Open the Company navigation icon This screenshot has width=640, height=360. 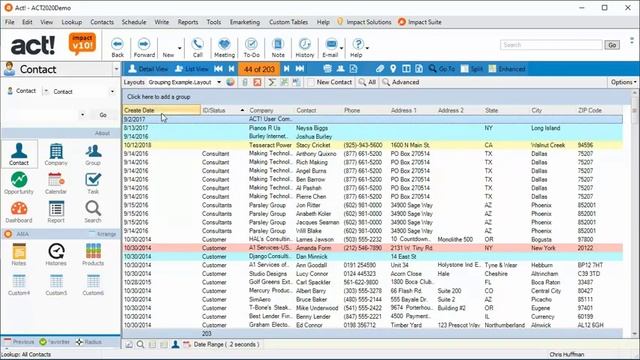[x=56, y=154]
